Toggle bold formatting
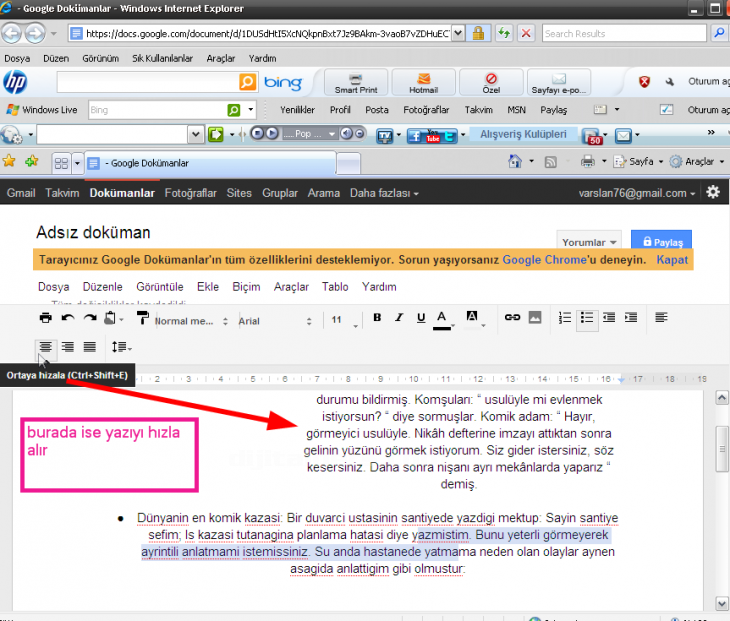 (377, 318)
